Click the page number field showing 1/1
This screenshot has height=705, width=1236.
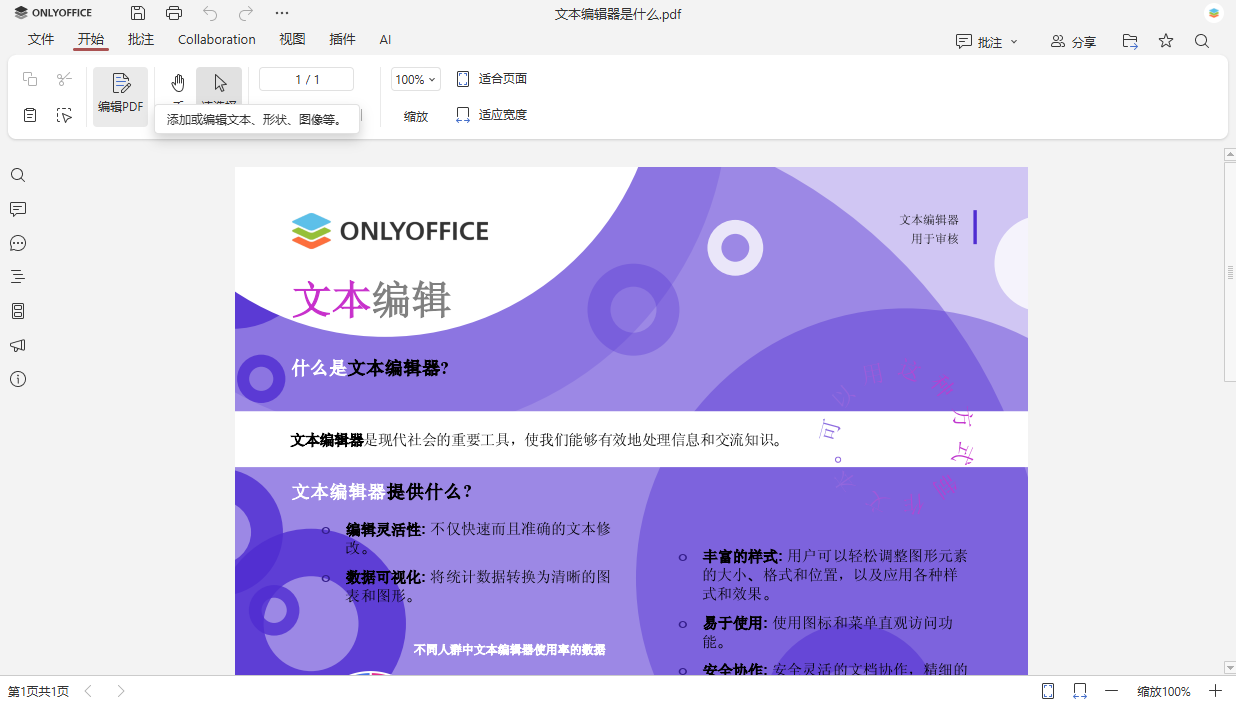click(x=306, y=79)
